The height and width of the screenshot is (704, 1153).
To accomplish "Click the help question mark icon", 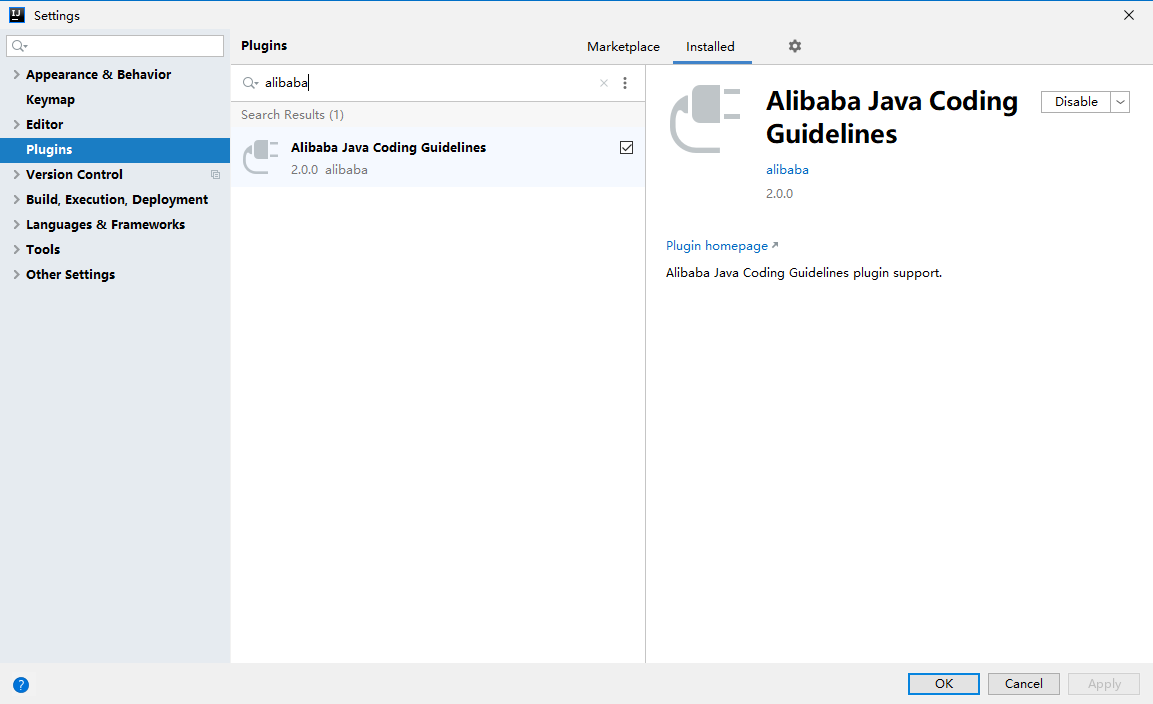I will [x=21, y=685].
